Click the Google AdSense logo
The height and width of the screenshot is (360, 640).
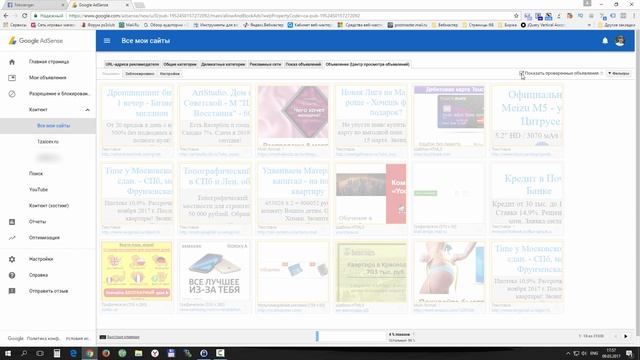tap(36, 41)
